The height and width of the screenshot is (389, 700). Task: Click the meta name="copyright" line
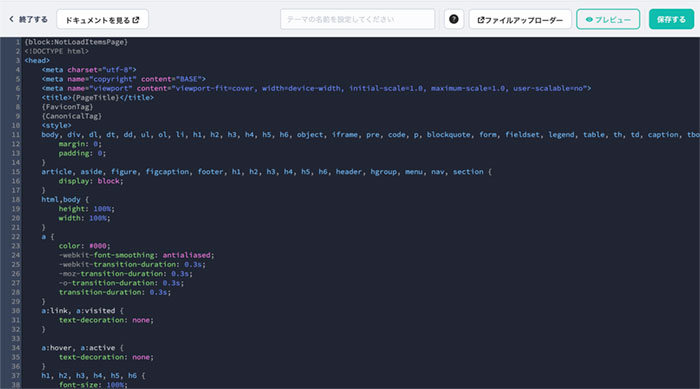click(x=124, y=79)
